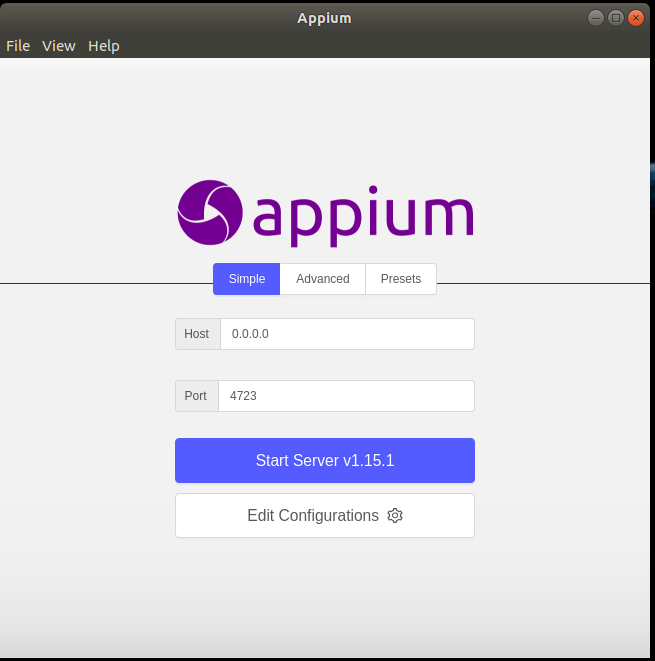Image resolution: width=655 pixels, height=661 pixels.
Task: Start Server v1.15.1
Action: pyautogui.click(x=325, y=460)
